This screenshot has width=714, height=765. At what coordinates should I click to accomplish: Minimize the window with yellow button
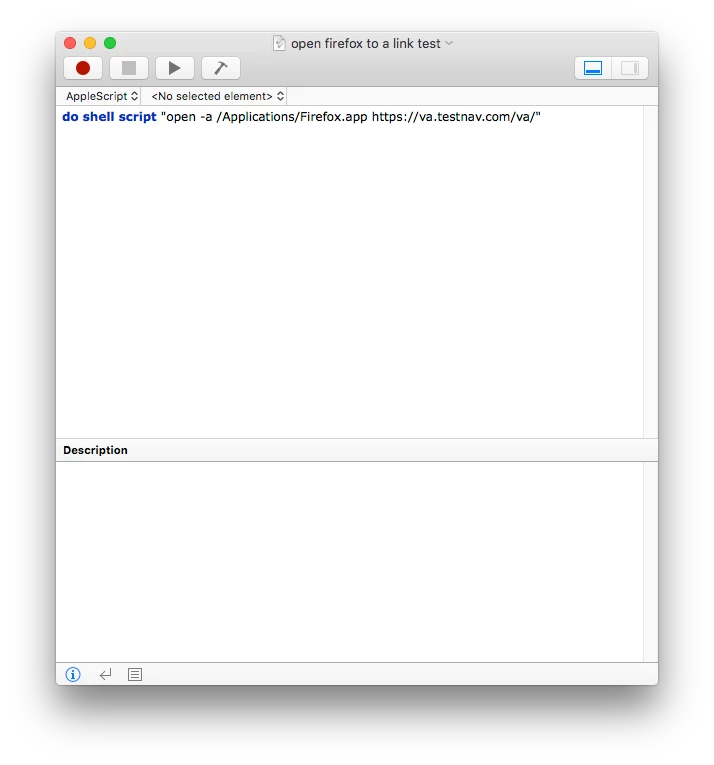(x=90, y=43)
